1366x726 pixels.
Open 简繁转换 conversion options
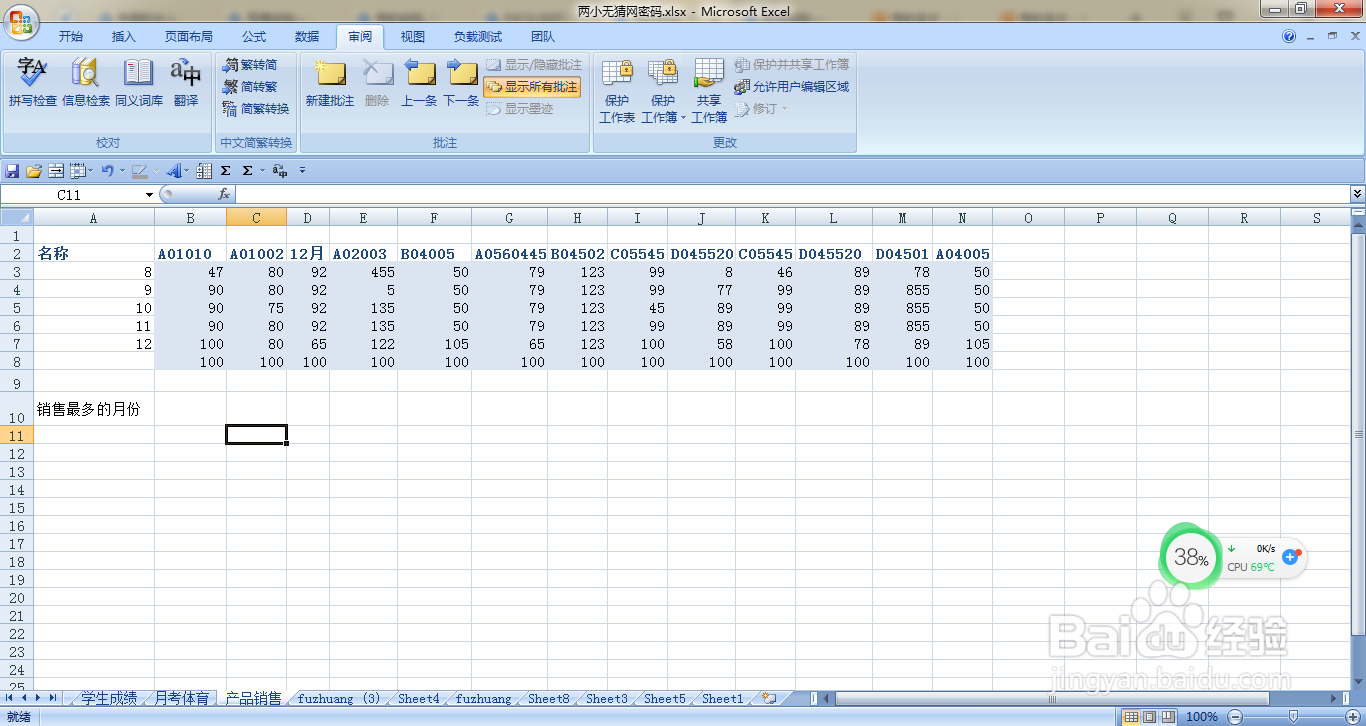point(256,109)
